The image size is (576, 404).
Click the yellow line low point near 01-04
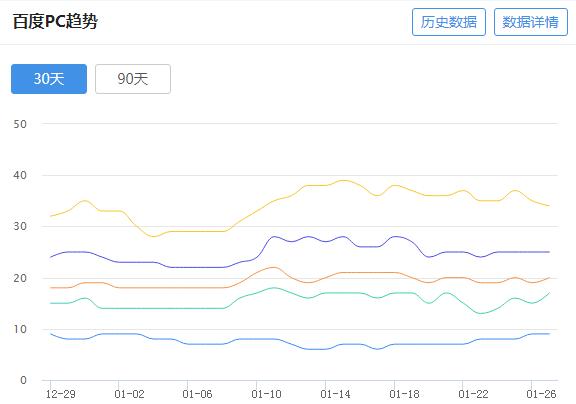(154, 236)
